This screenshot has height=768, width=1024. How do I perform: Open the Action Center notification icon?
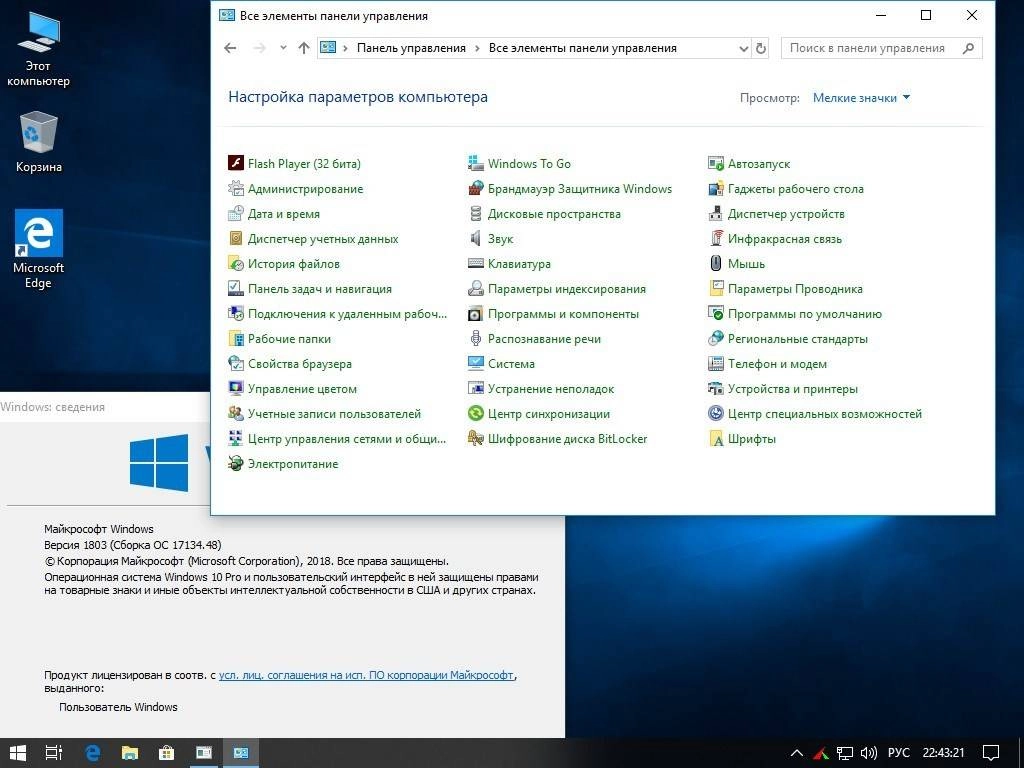pos(991,753)
